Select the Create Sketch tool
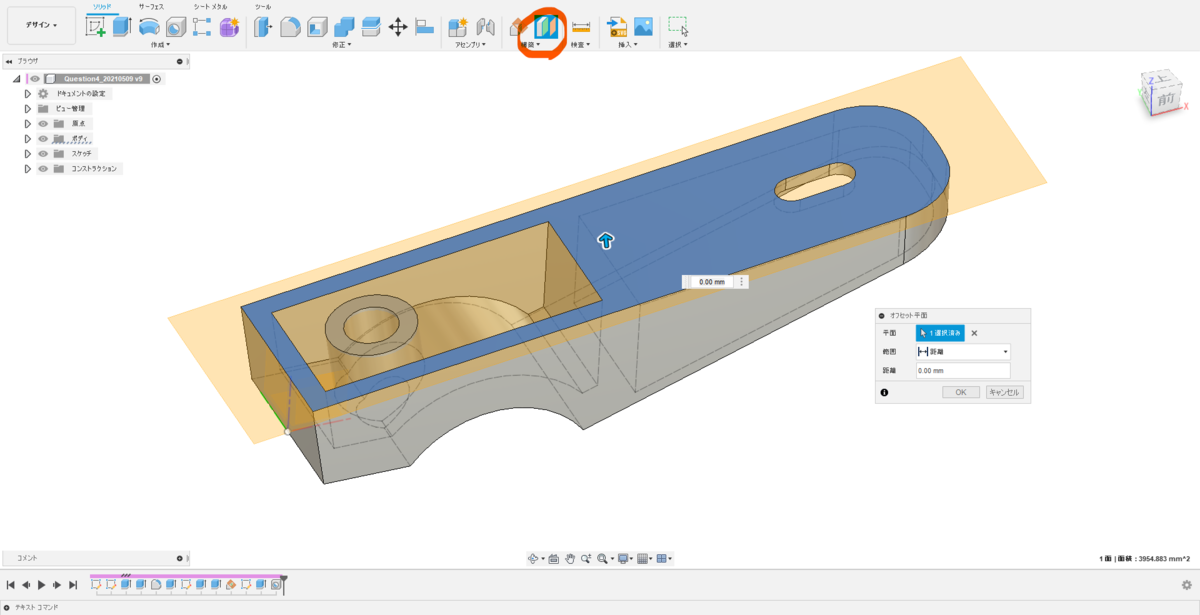The image size is (1200, 615). (x=96, y=27)
